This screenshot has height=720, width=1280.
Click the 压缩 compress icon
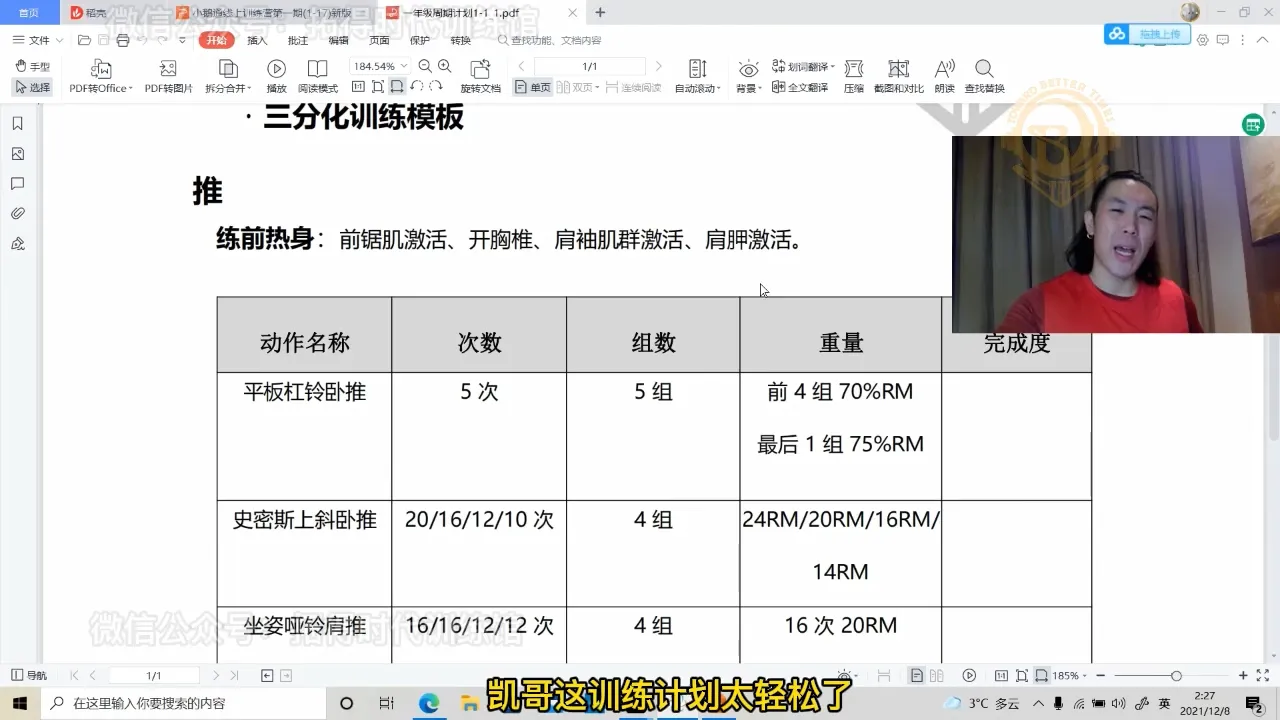point(853,69)
